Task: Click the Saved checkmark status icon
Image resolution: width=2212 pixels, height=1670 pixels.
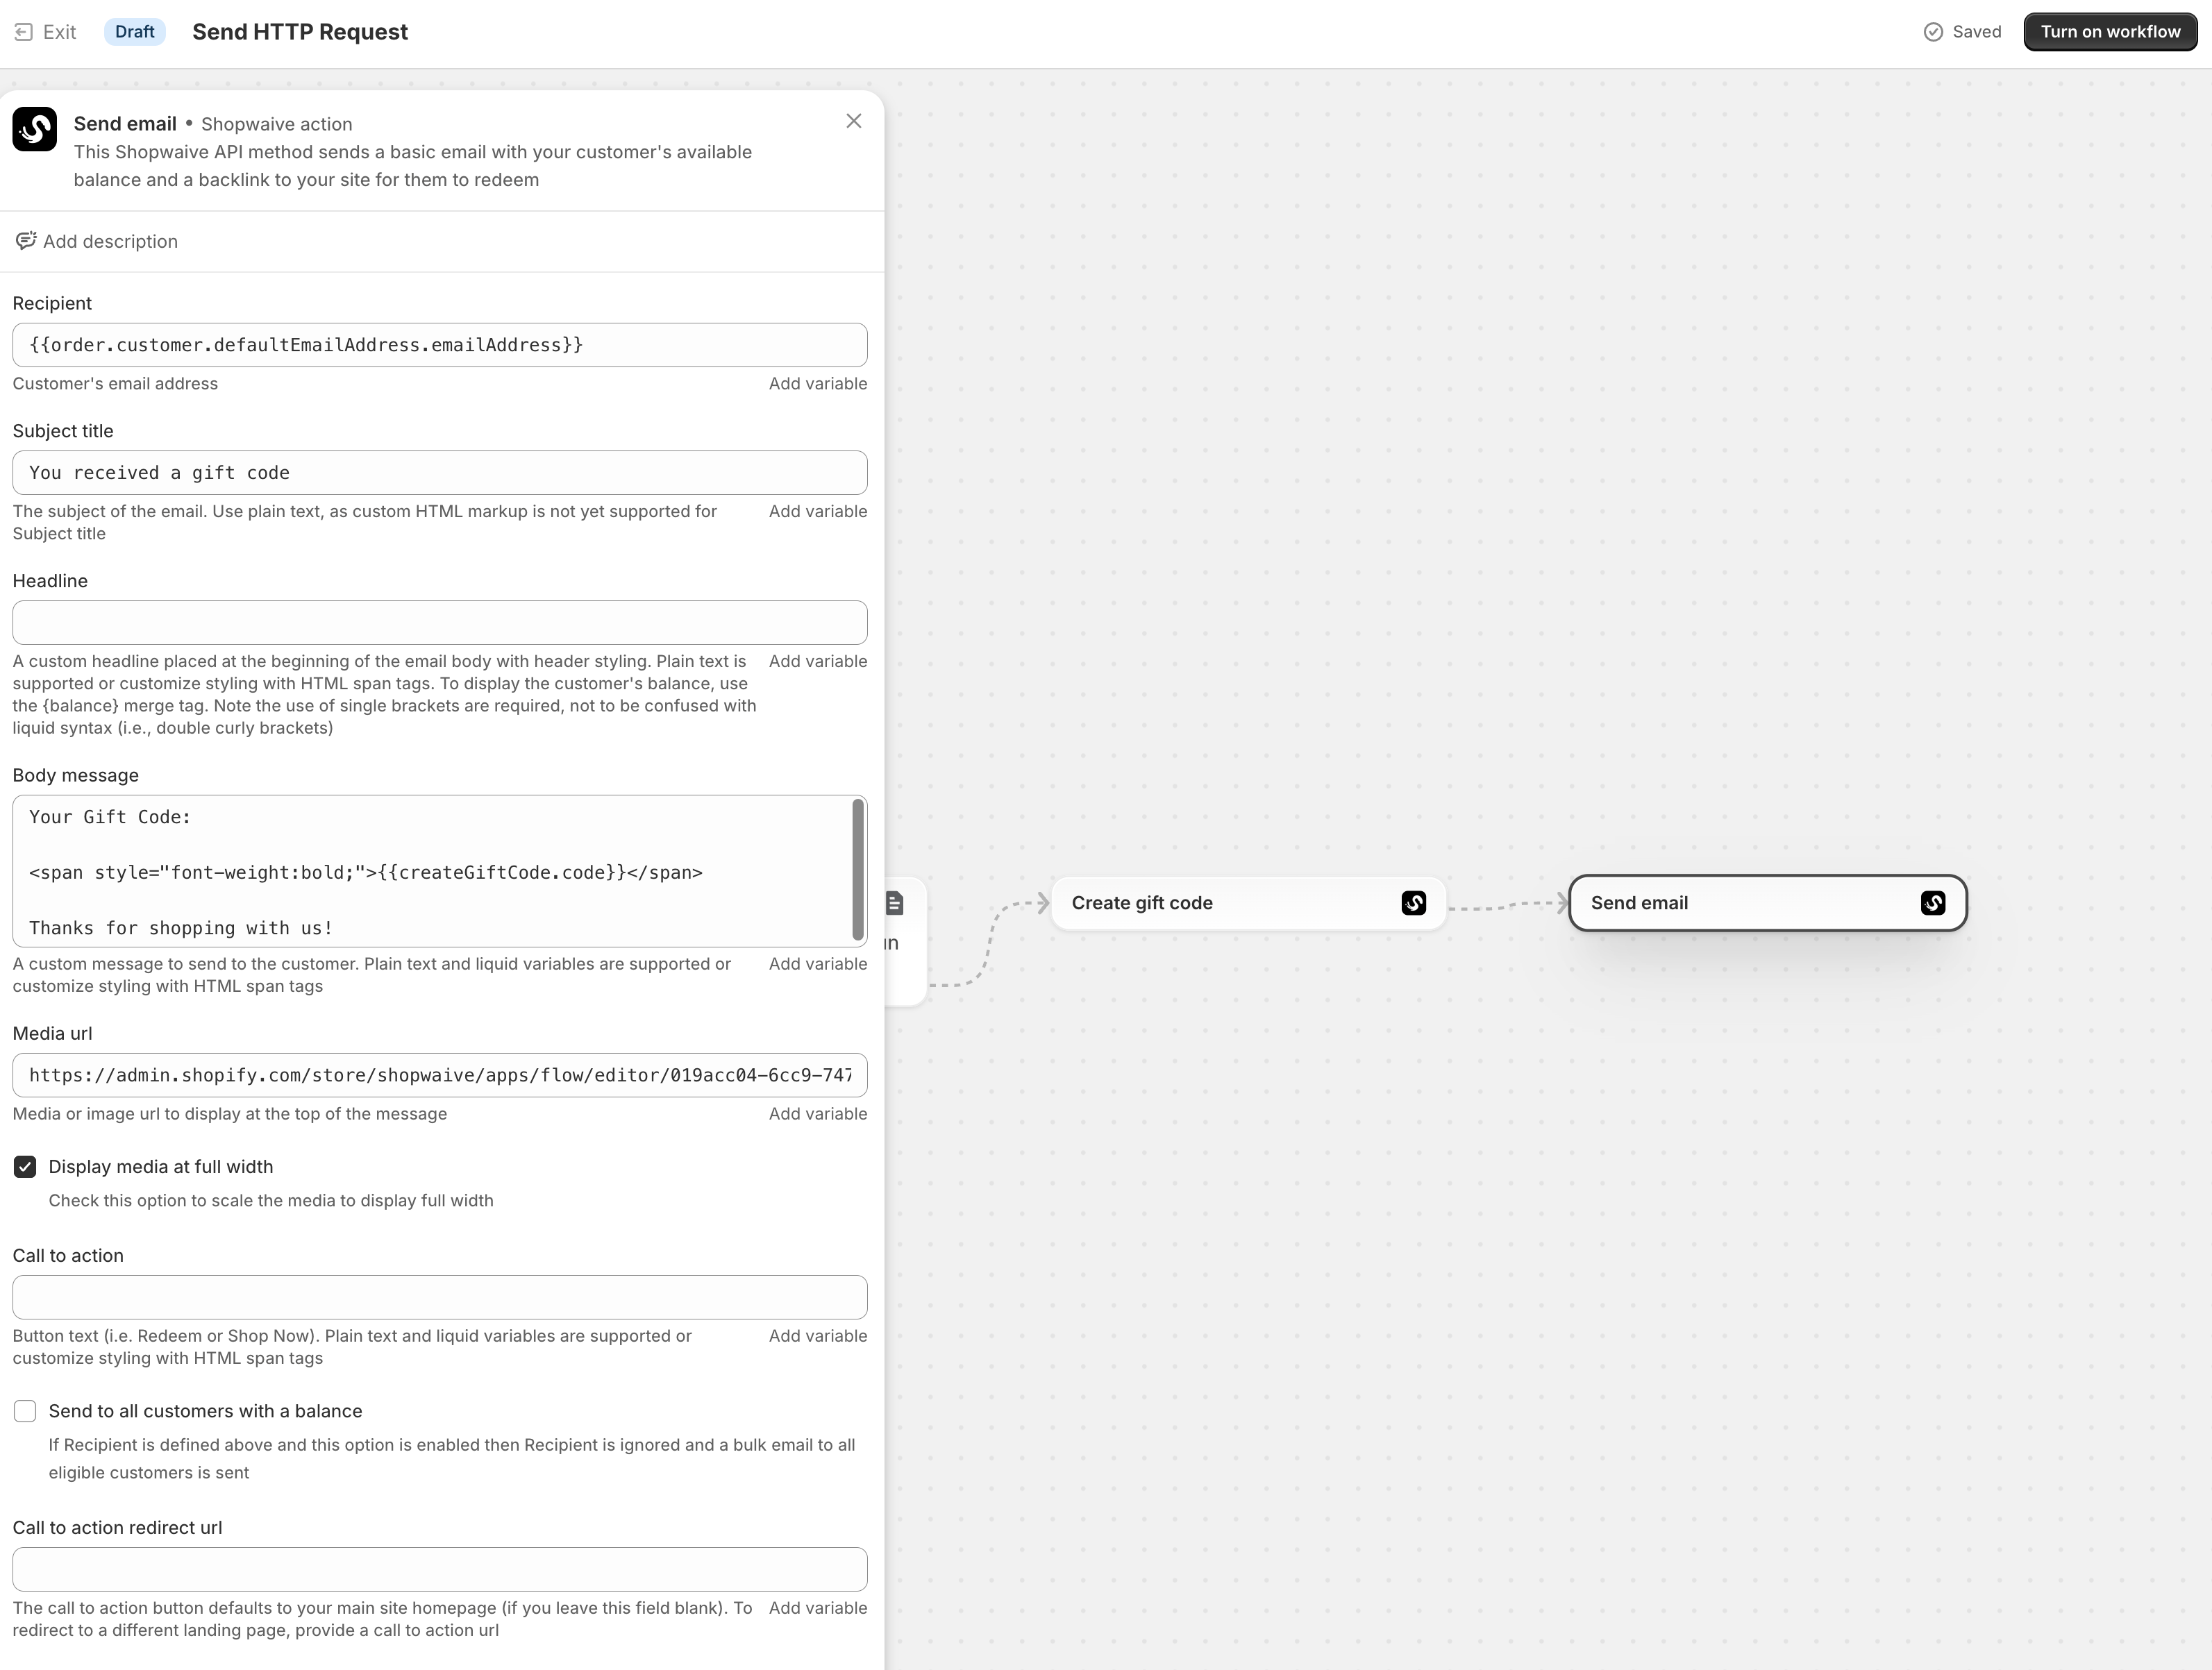Action: click(x=1933, y=32)
